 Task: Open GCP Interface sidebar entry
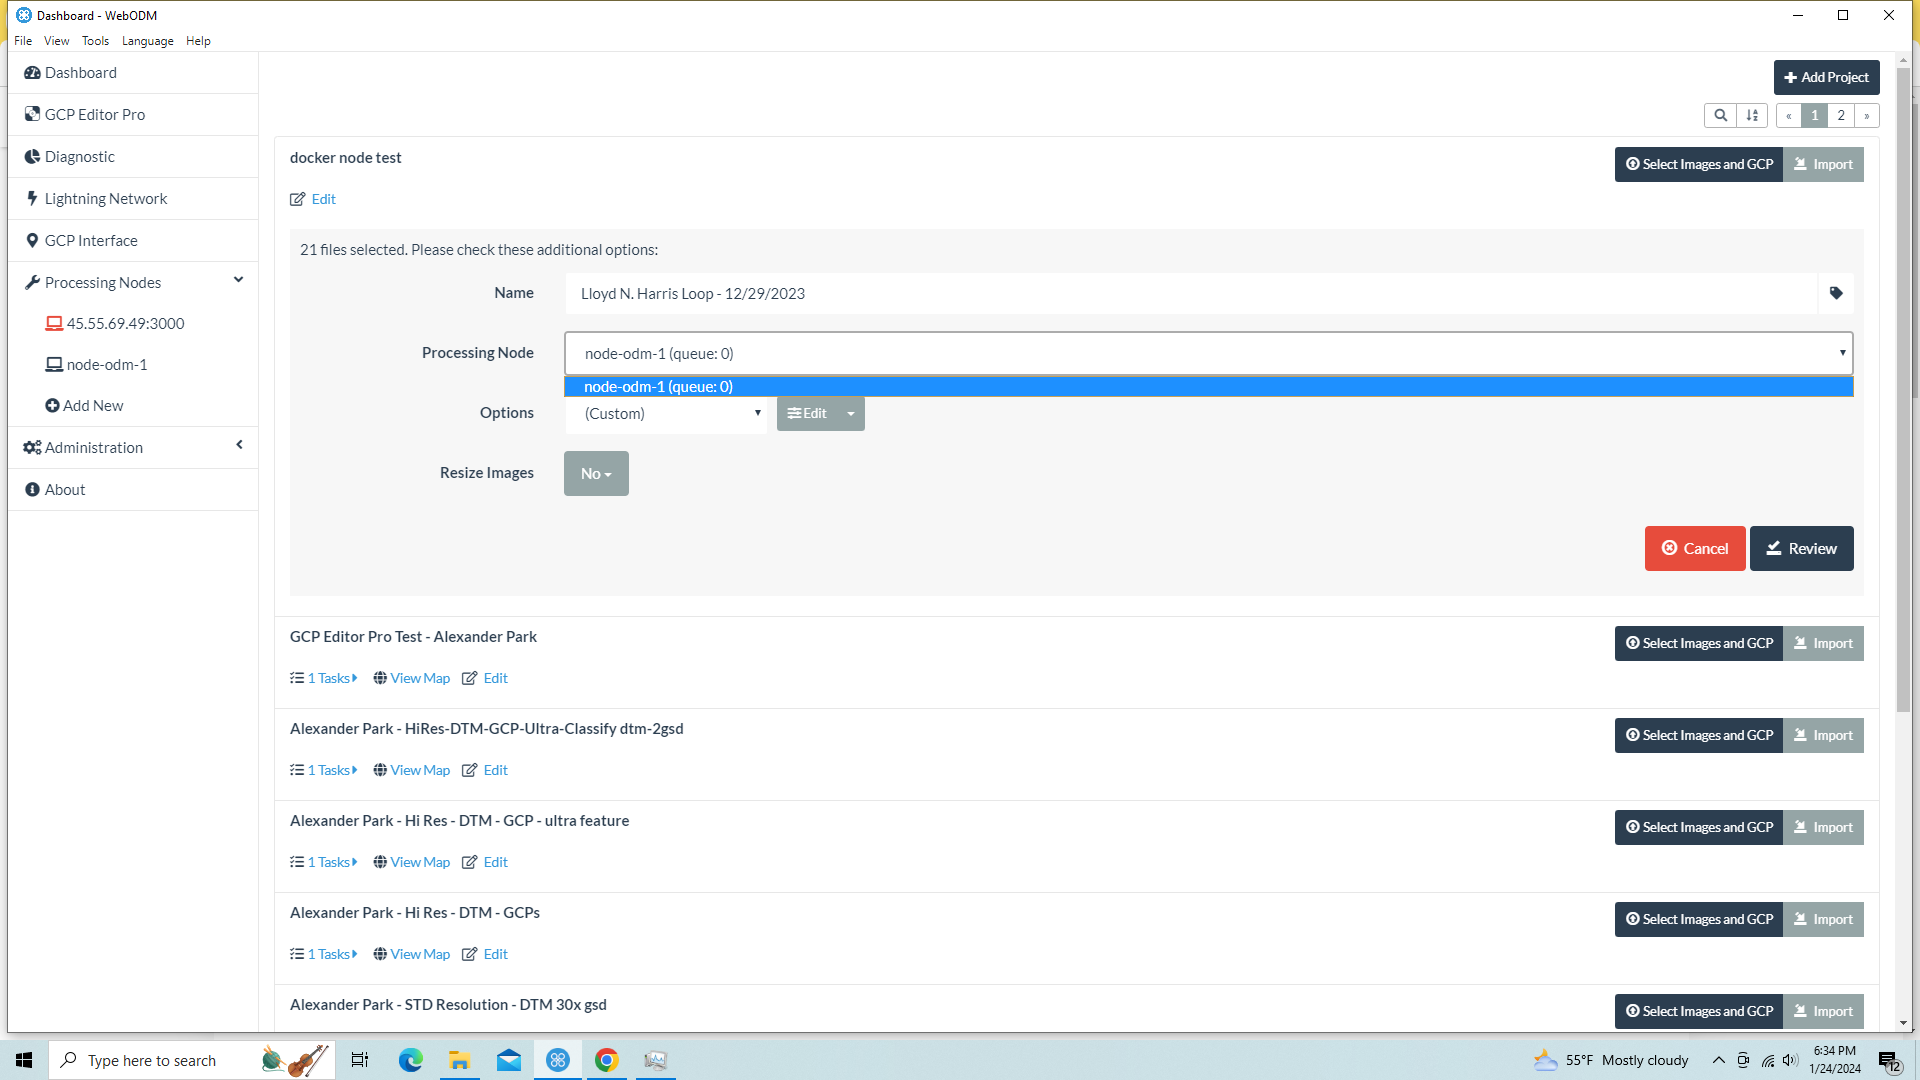click(x=91, y=241)
